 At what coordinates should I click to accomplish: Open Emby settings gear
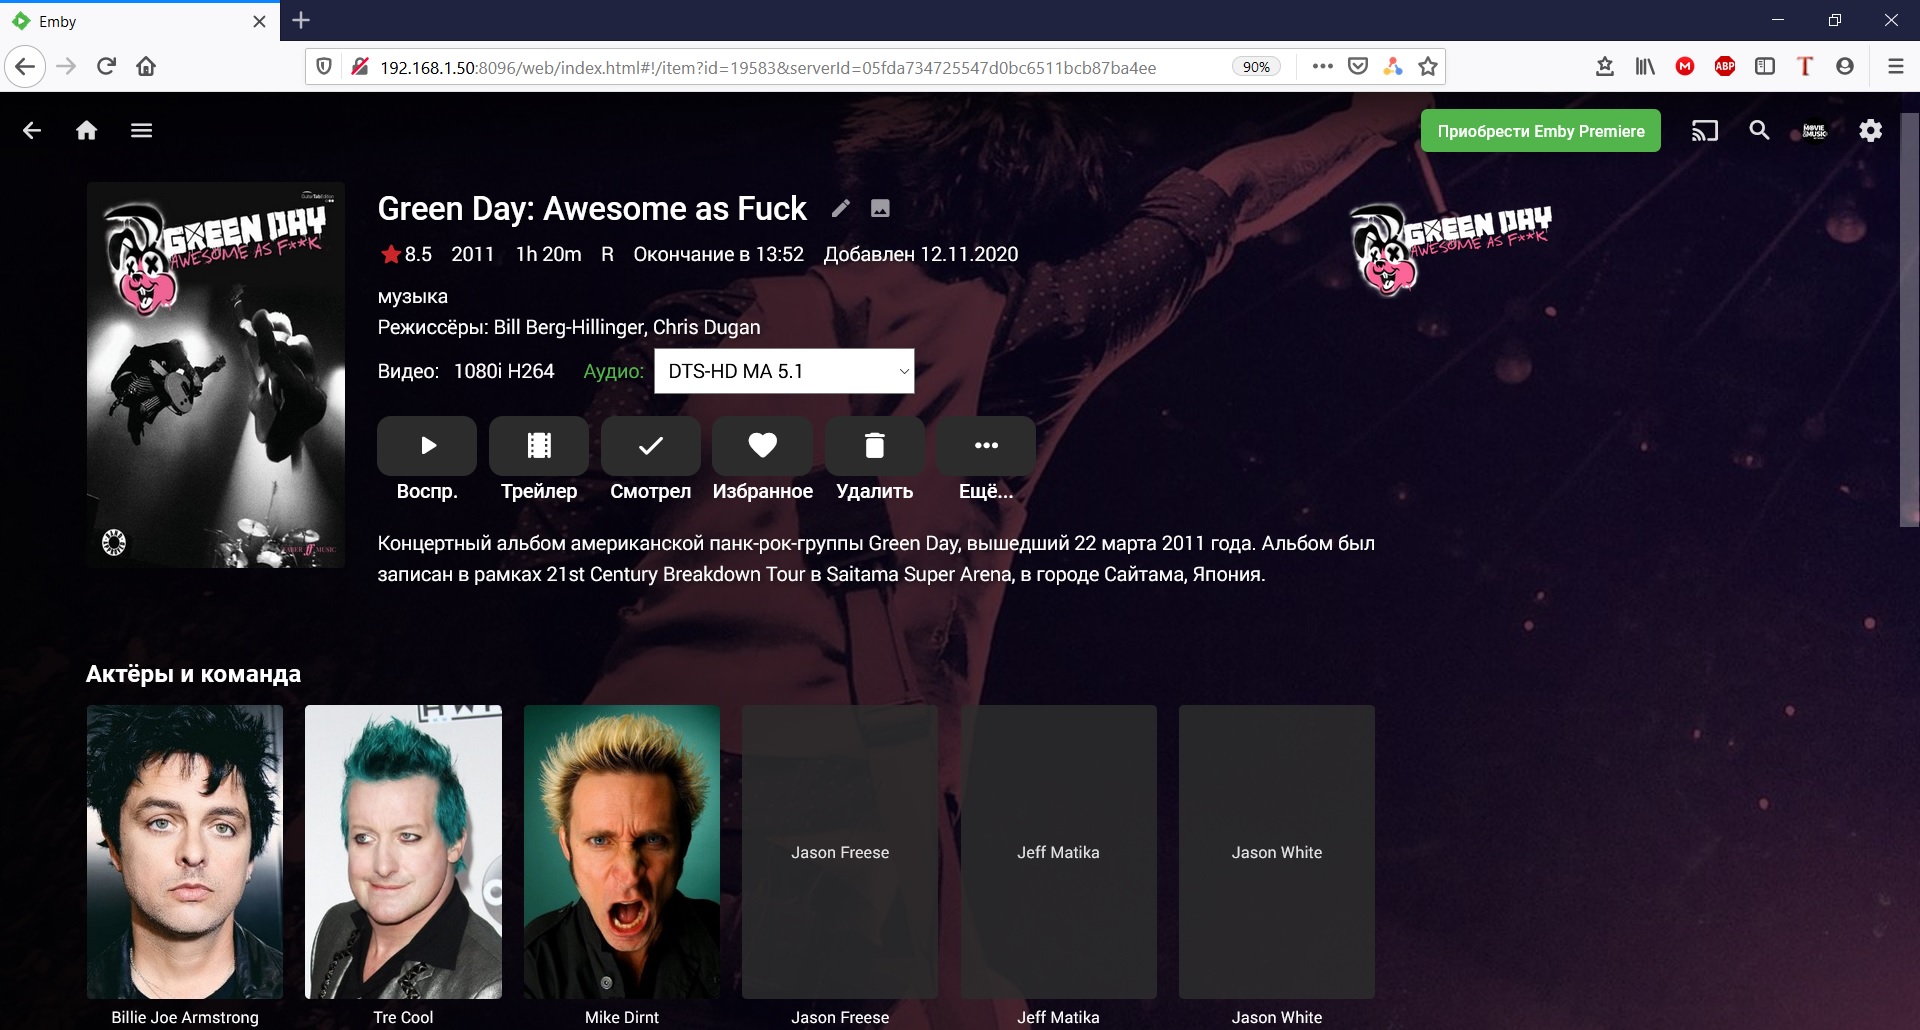point(1870,131)
